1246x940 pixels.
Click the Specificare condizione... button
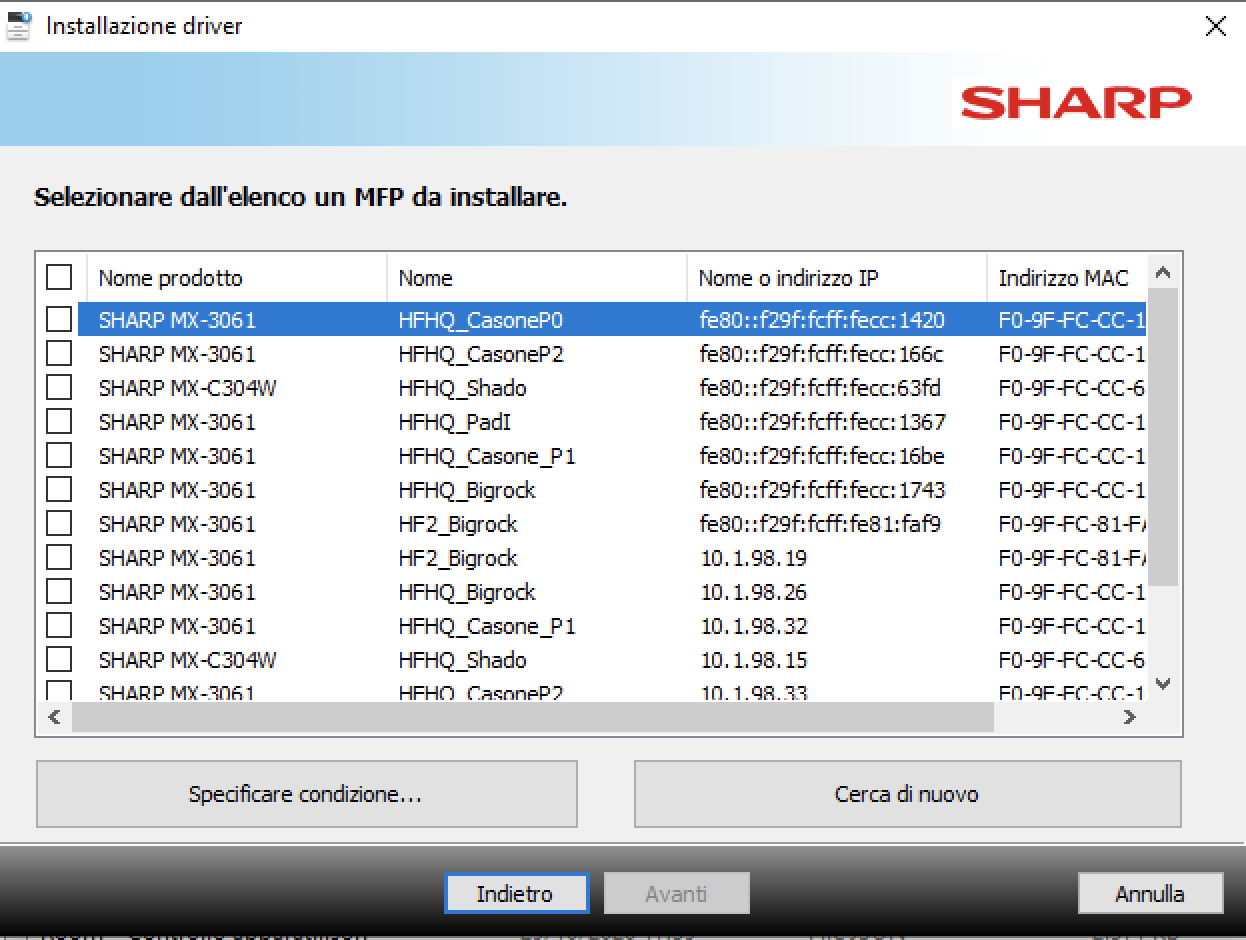(x=306, y=794)
